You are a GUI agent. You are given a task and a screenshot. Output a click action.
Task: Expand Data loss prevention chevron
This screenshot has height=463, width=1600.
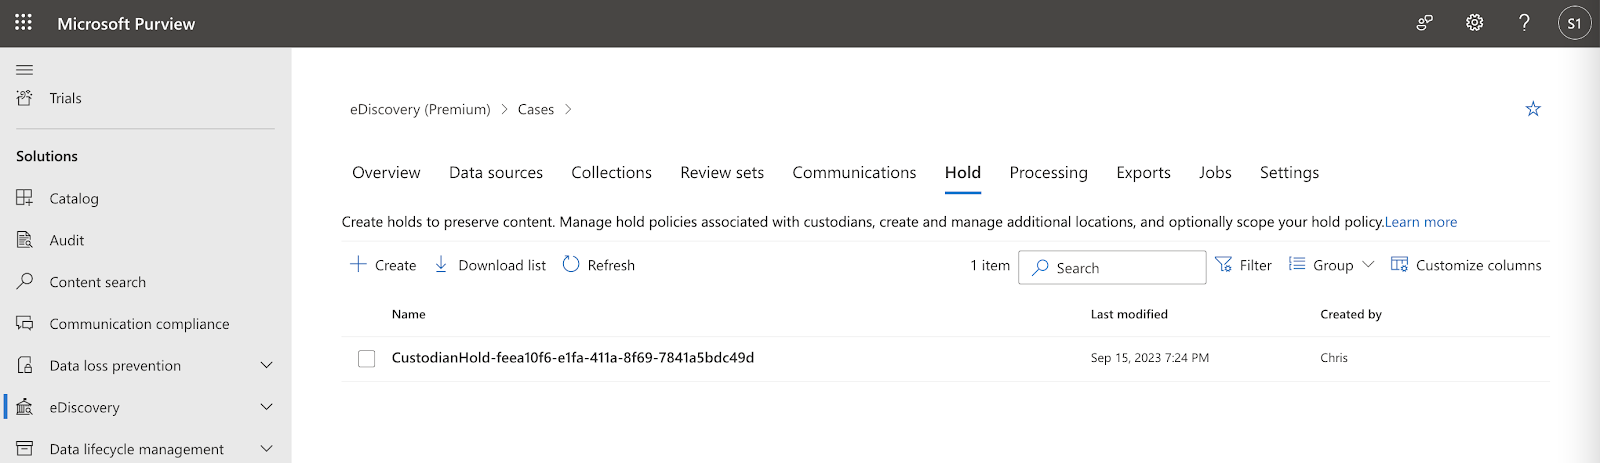[267, 366]
